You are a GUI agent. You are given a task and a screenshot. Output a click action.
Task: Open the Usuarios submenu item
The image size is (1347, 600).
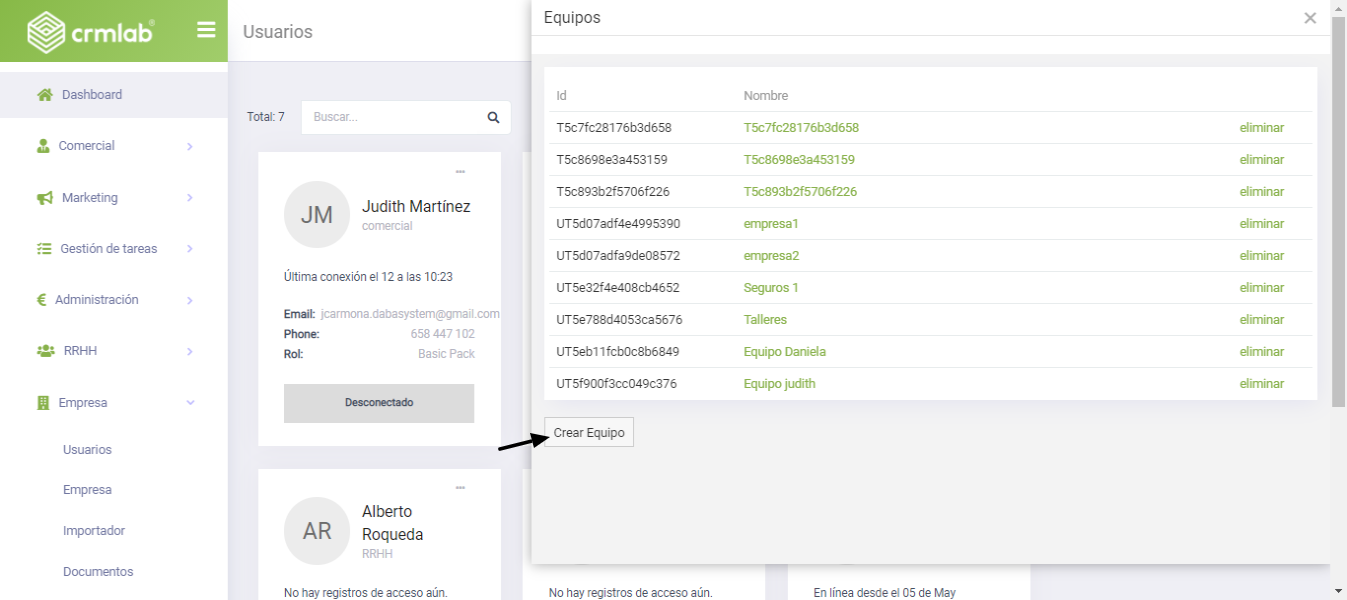87,450
